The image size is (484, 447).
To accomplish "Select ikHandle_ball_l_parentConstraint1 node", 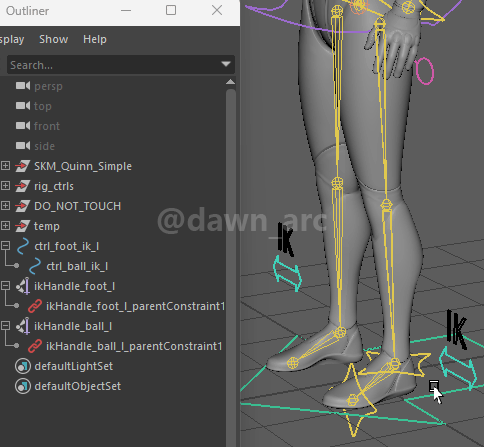I will [134, 346].
